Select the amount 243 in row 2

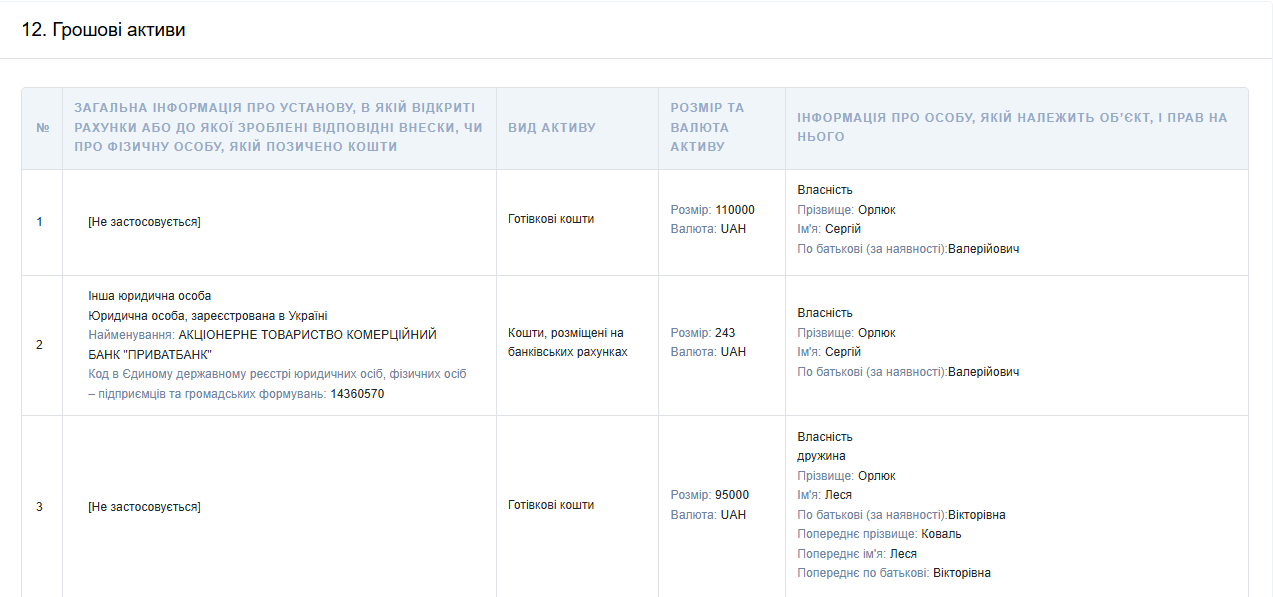tap(725, 333)
